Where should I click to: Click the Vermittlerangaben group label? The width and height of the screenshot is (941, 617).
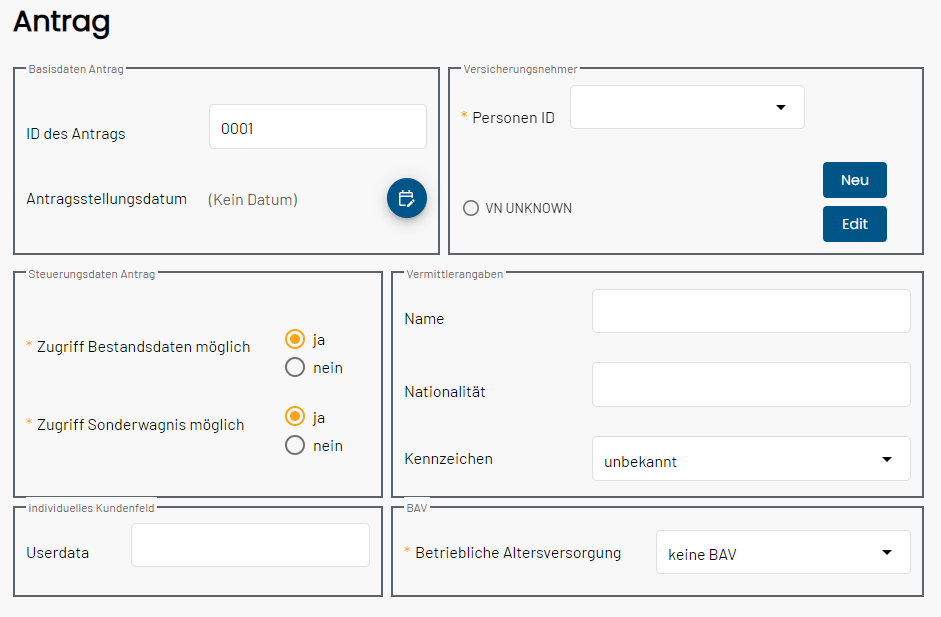pos(454,274)
